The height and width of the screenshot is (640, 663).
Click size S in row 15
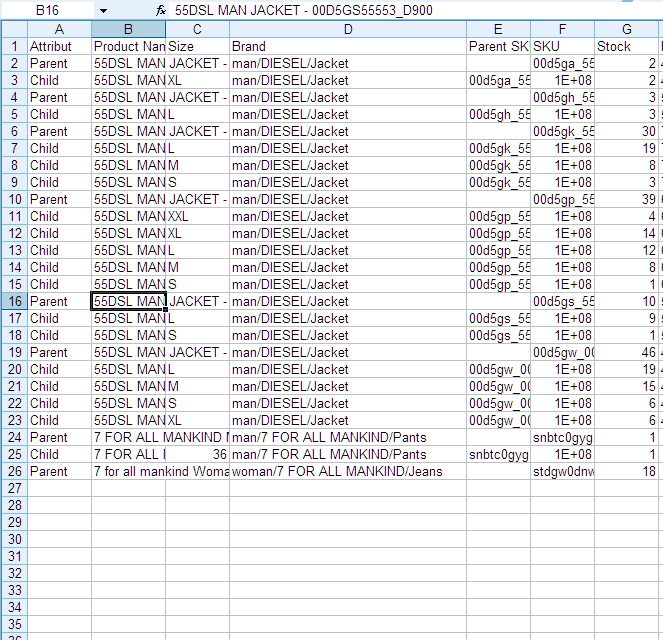[197, 284]
